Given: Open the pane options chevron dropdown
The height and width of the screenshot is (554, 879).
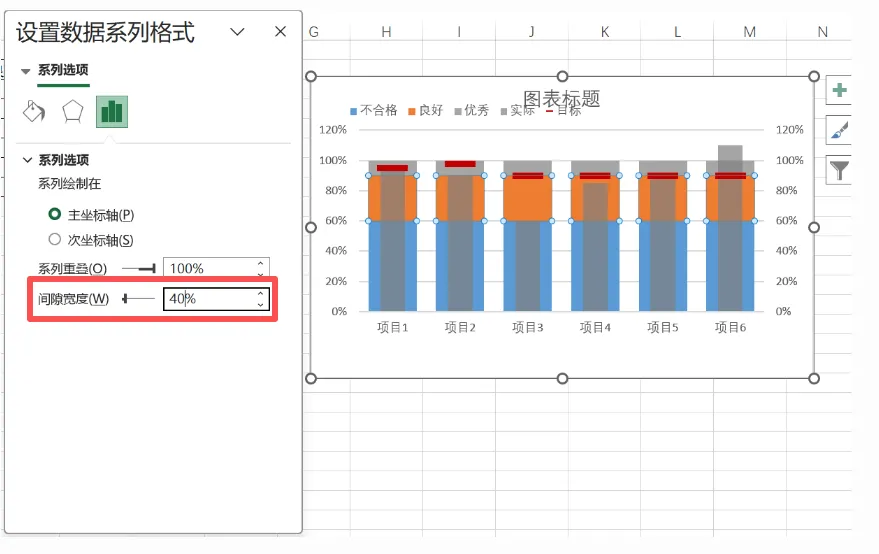Looking at the screenshot, I should (x=238, y=31).
